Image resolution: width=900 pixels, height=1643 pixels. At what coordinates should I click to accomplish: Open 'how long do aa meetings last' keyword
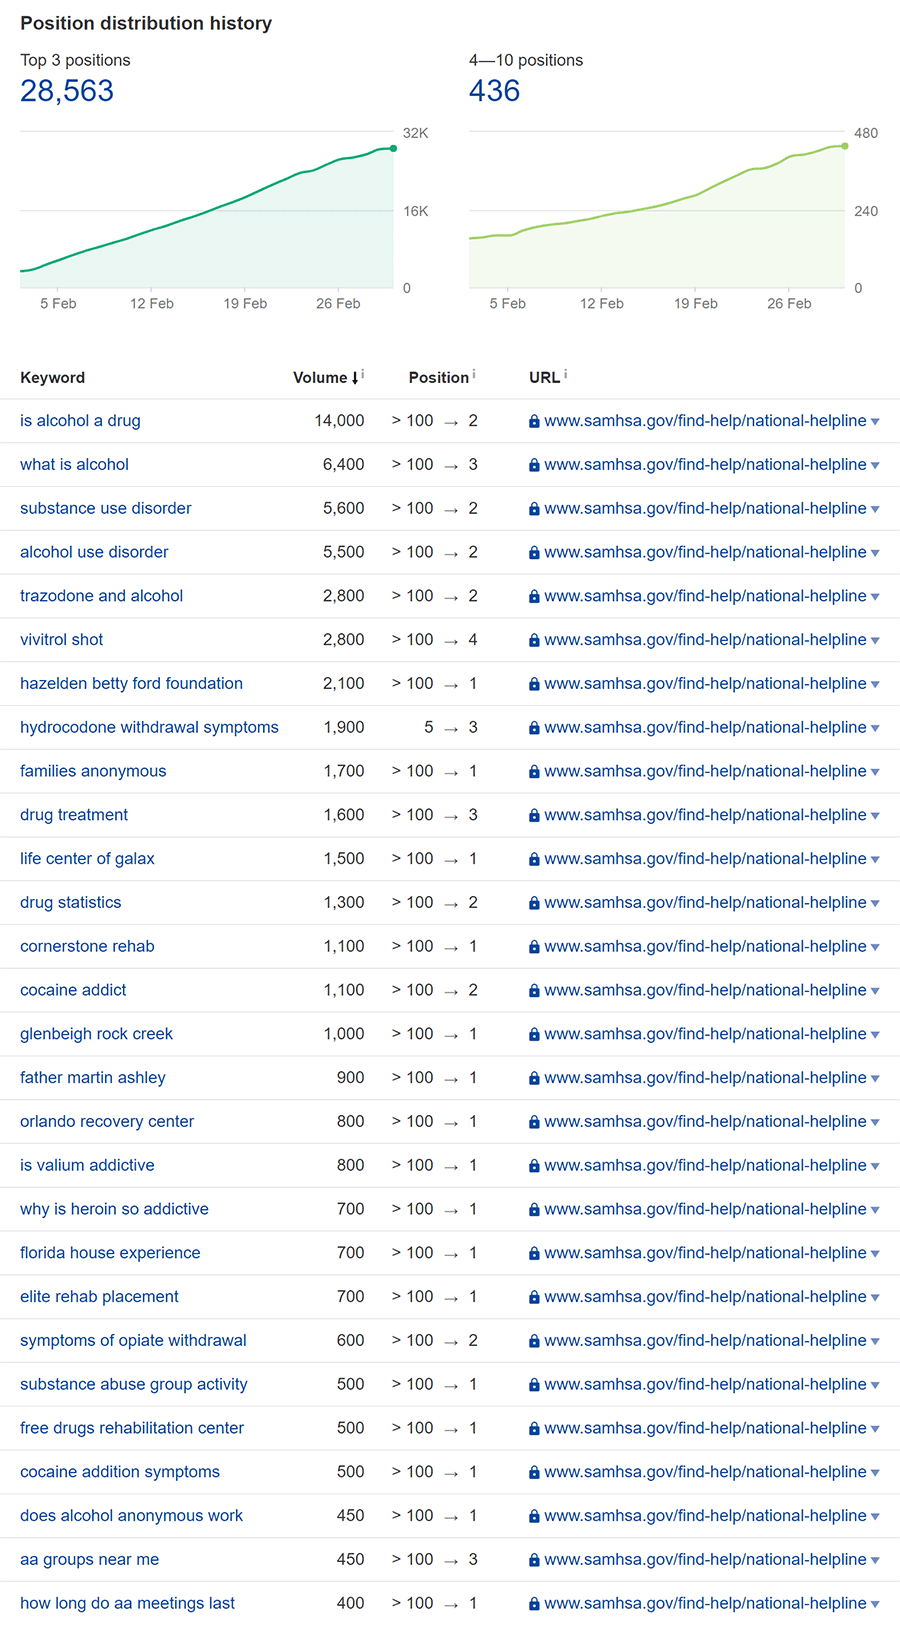(127, 1604)
